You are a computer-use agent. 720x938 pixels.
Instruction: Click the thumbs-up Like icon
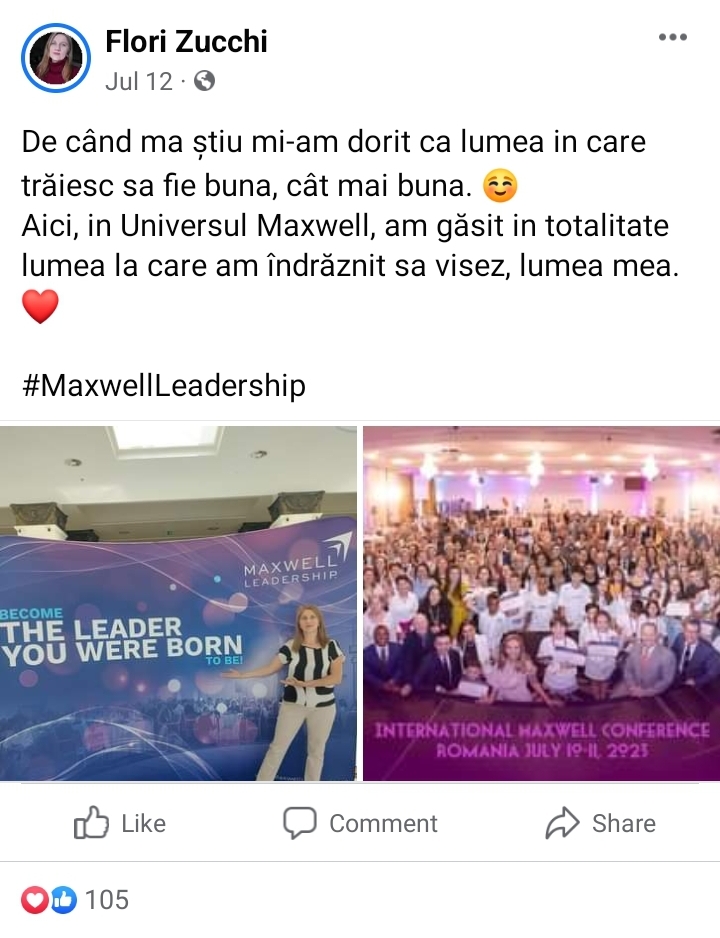(91, 823)
